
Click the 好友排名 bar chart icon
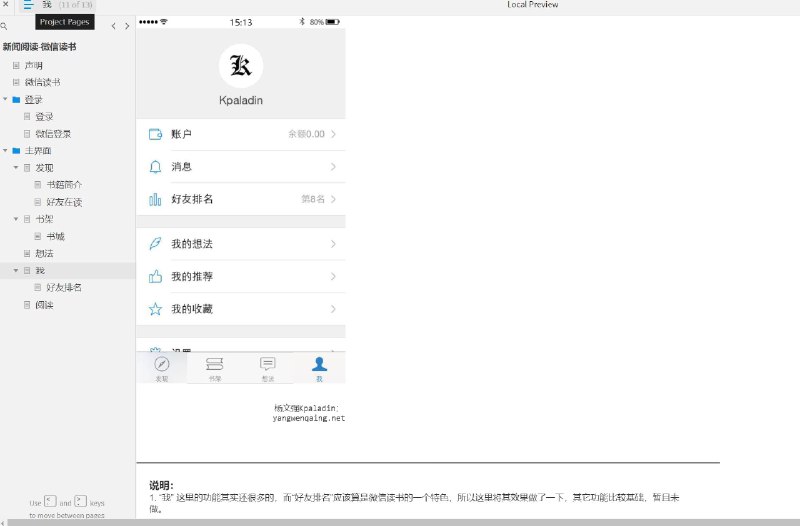click(155, 199)
